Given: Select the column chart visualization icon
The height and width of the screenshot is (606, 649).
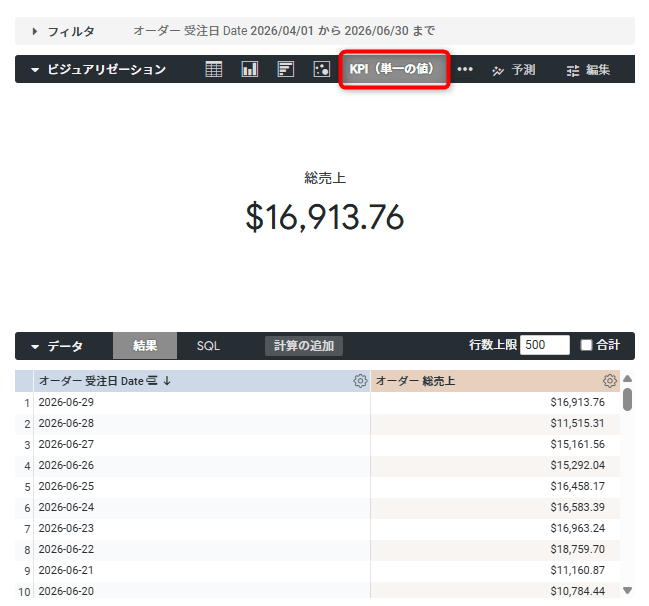Looking at the screenshot, I should (250, 69).
